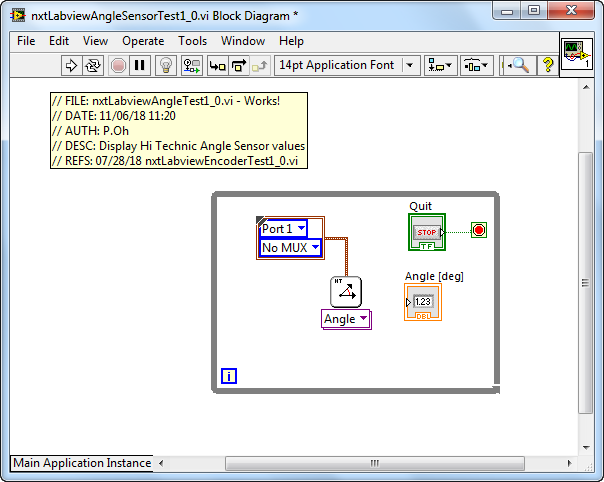
Task: Click Step Over button
Action: pyautogui.click(x=239, y=66)
